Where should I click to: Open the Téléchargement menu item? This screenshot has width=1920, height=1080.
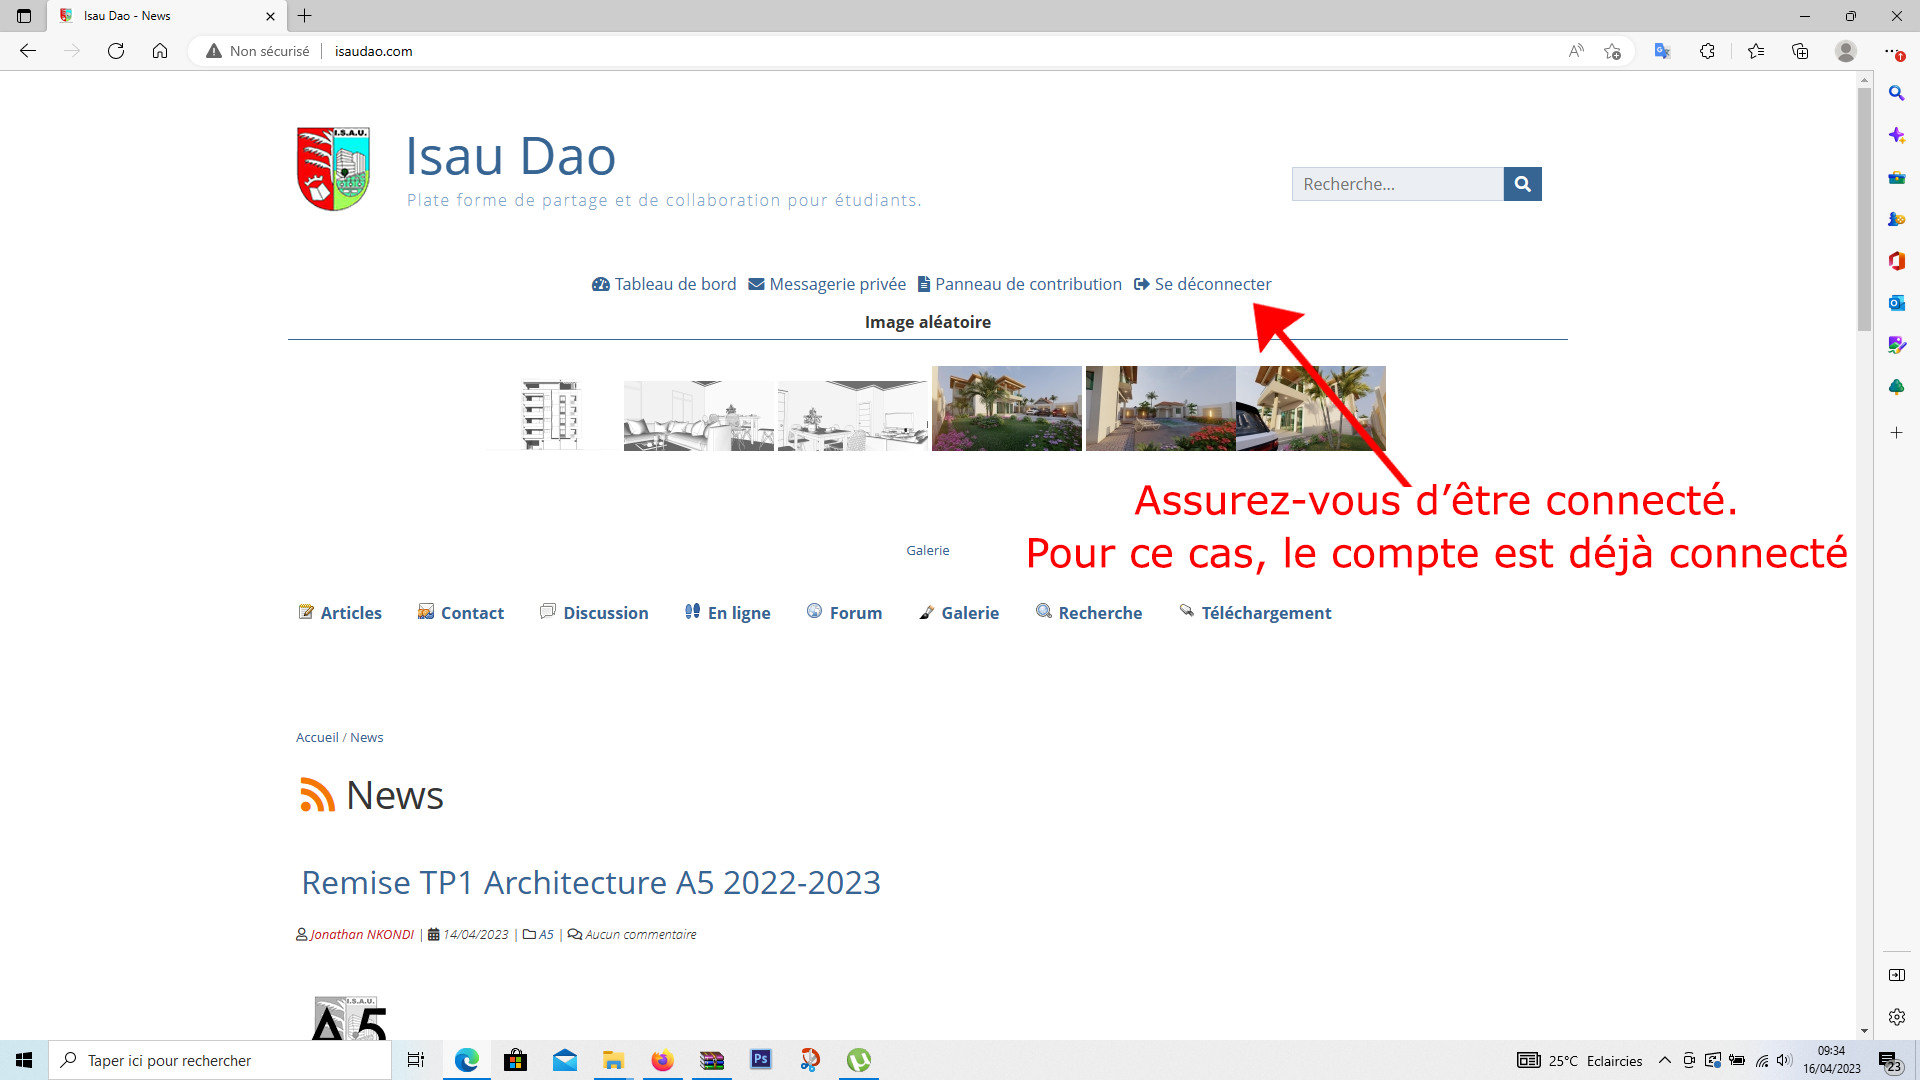click(1265, 613)
